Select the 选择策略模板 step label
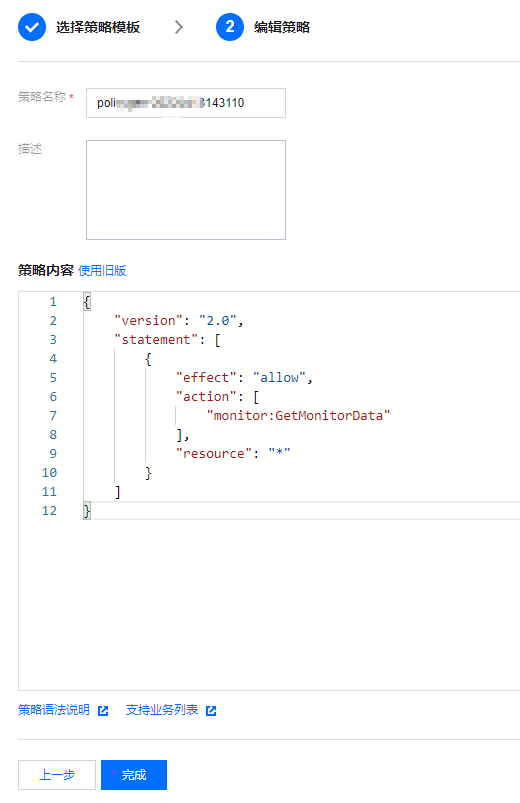Screen dimensions: 520x803 (98, 27)
